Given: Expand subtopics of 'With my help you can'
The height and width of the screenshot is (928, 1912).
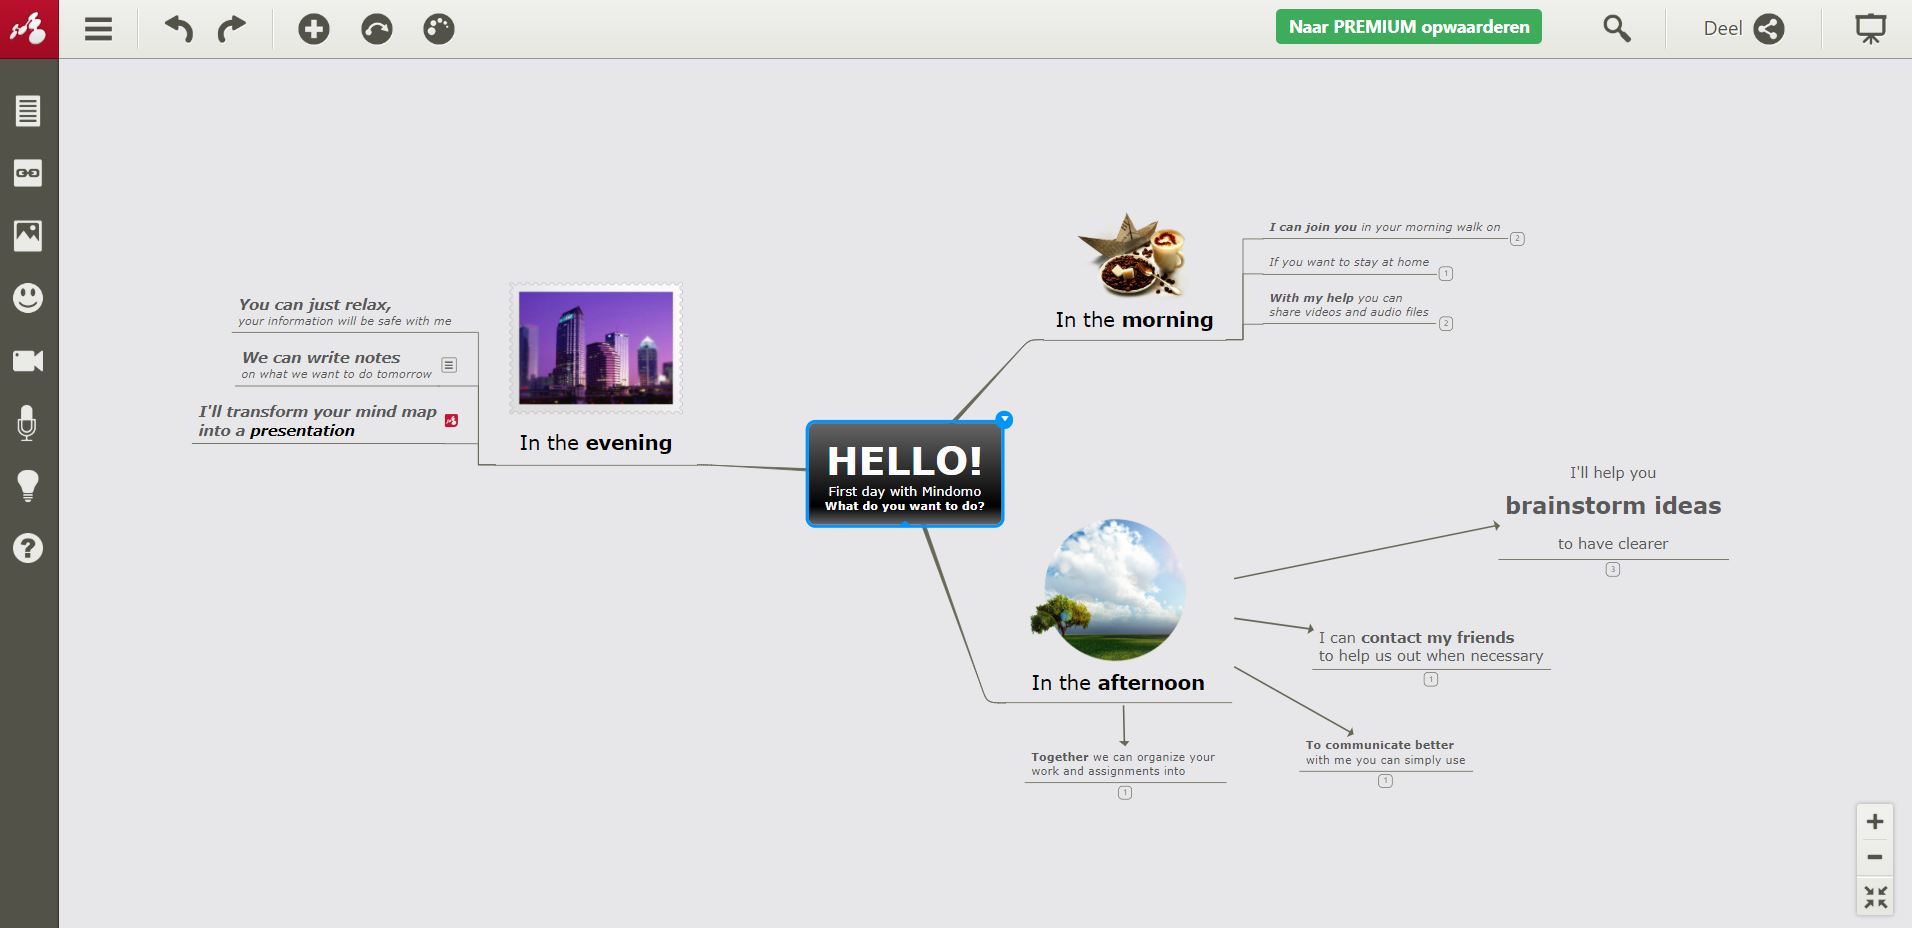Looking at the screenshot, I should tap(1446, 324).
